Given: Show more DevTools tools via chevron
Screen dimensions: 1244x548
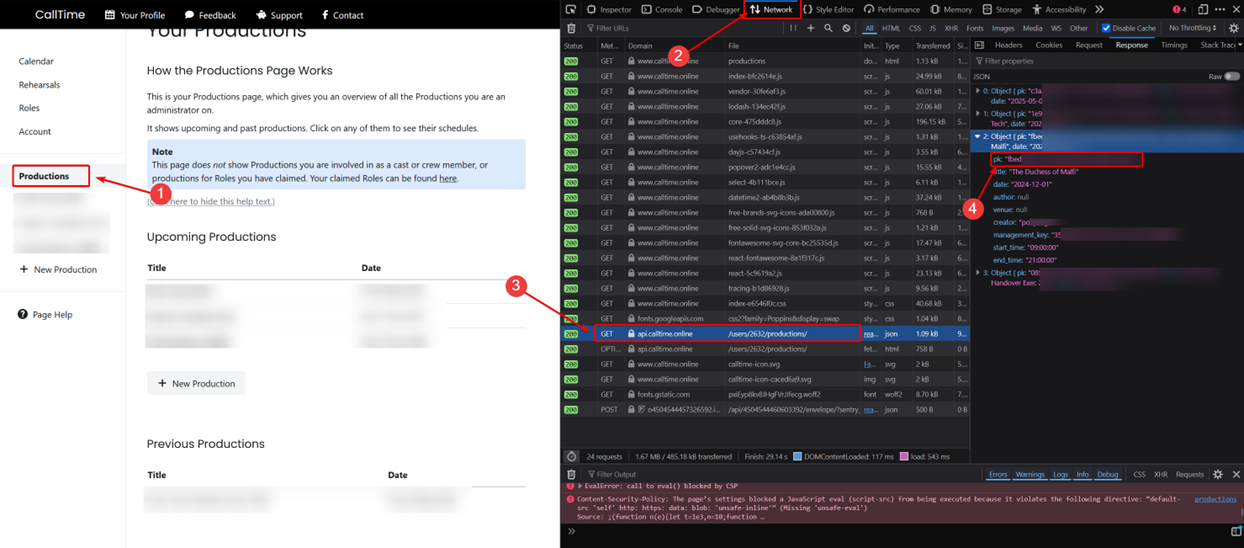Looking at the screenshot, I should click(1100, 10).
